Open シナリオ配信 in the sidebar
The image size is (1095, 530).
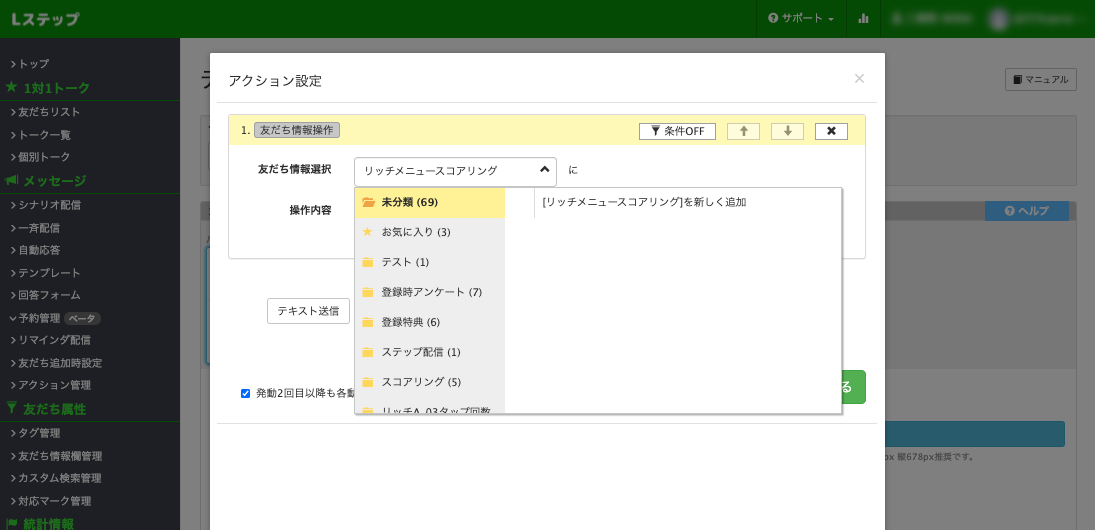point(49,205)
